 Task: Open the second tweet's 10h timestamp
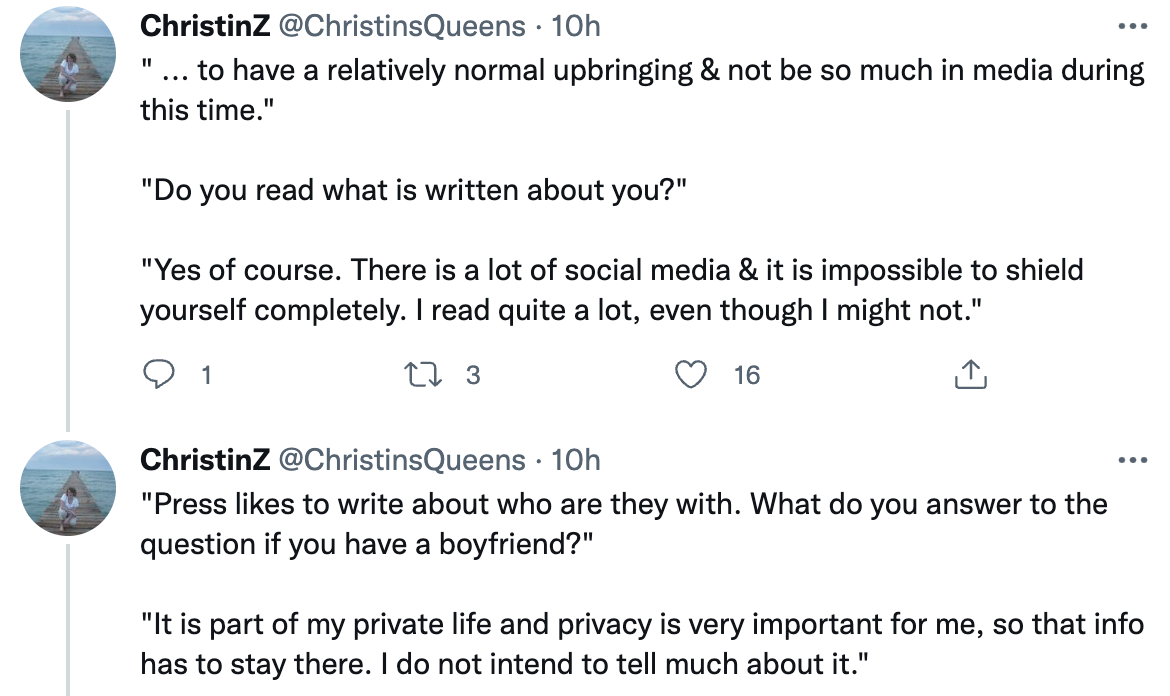575,460
